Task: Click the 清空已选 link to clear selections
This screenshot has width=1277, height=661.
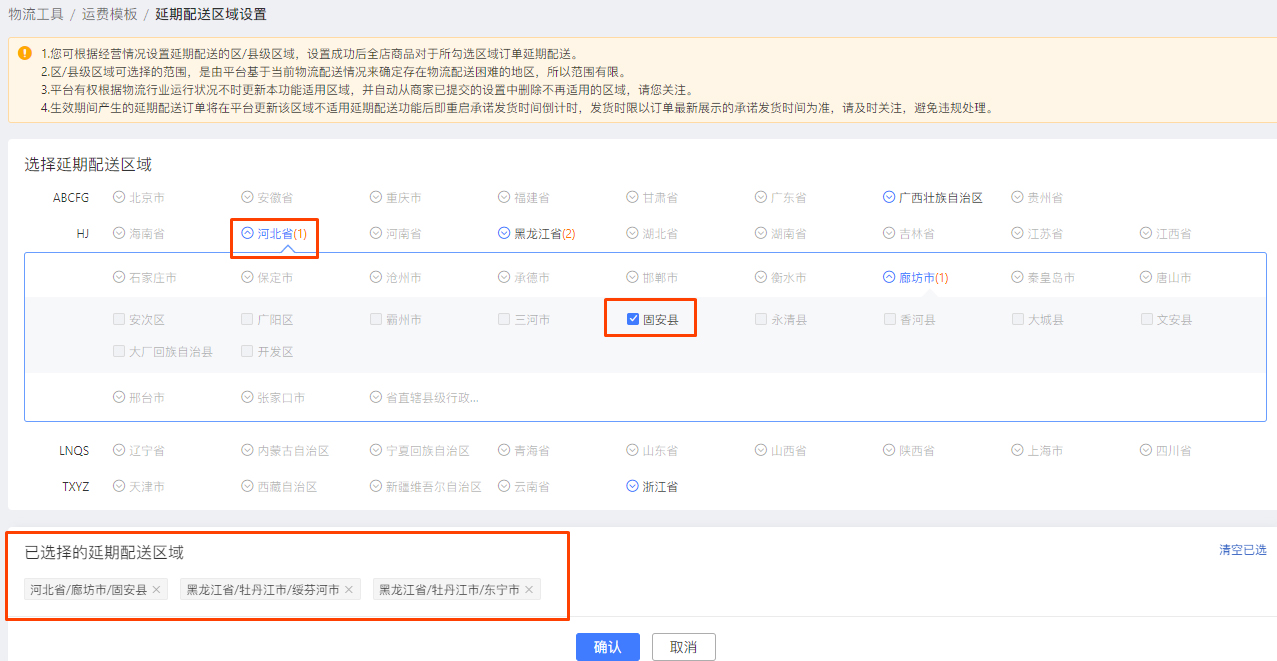Action: click(1242, 548)
